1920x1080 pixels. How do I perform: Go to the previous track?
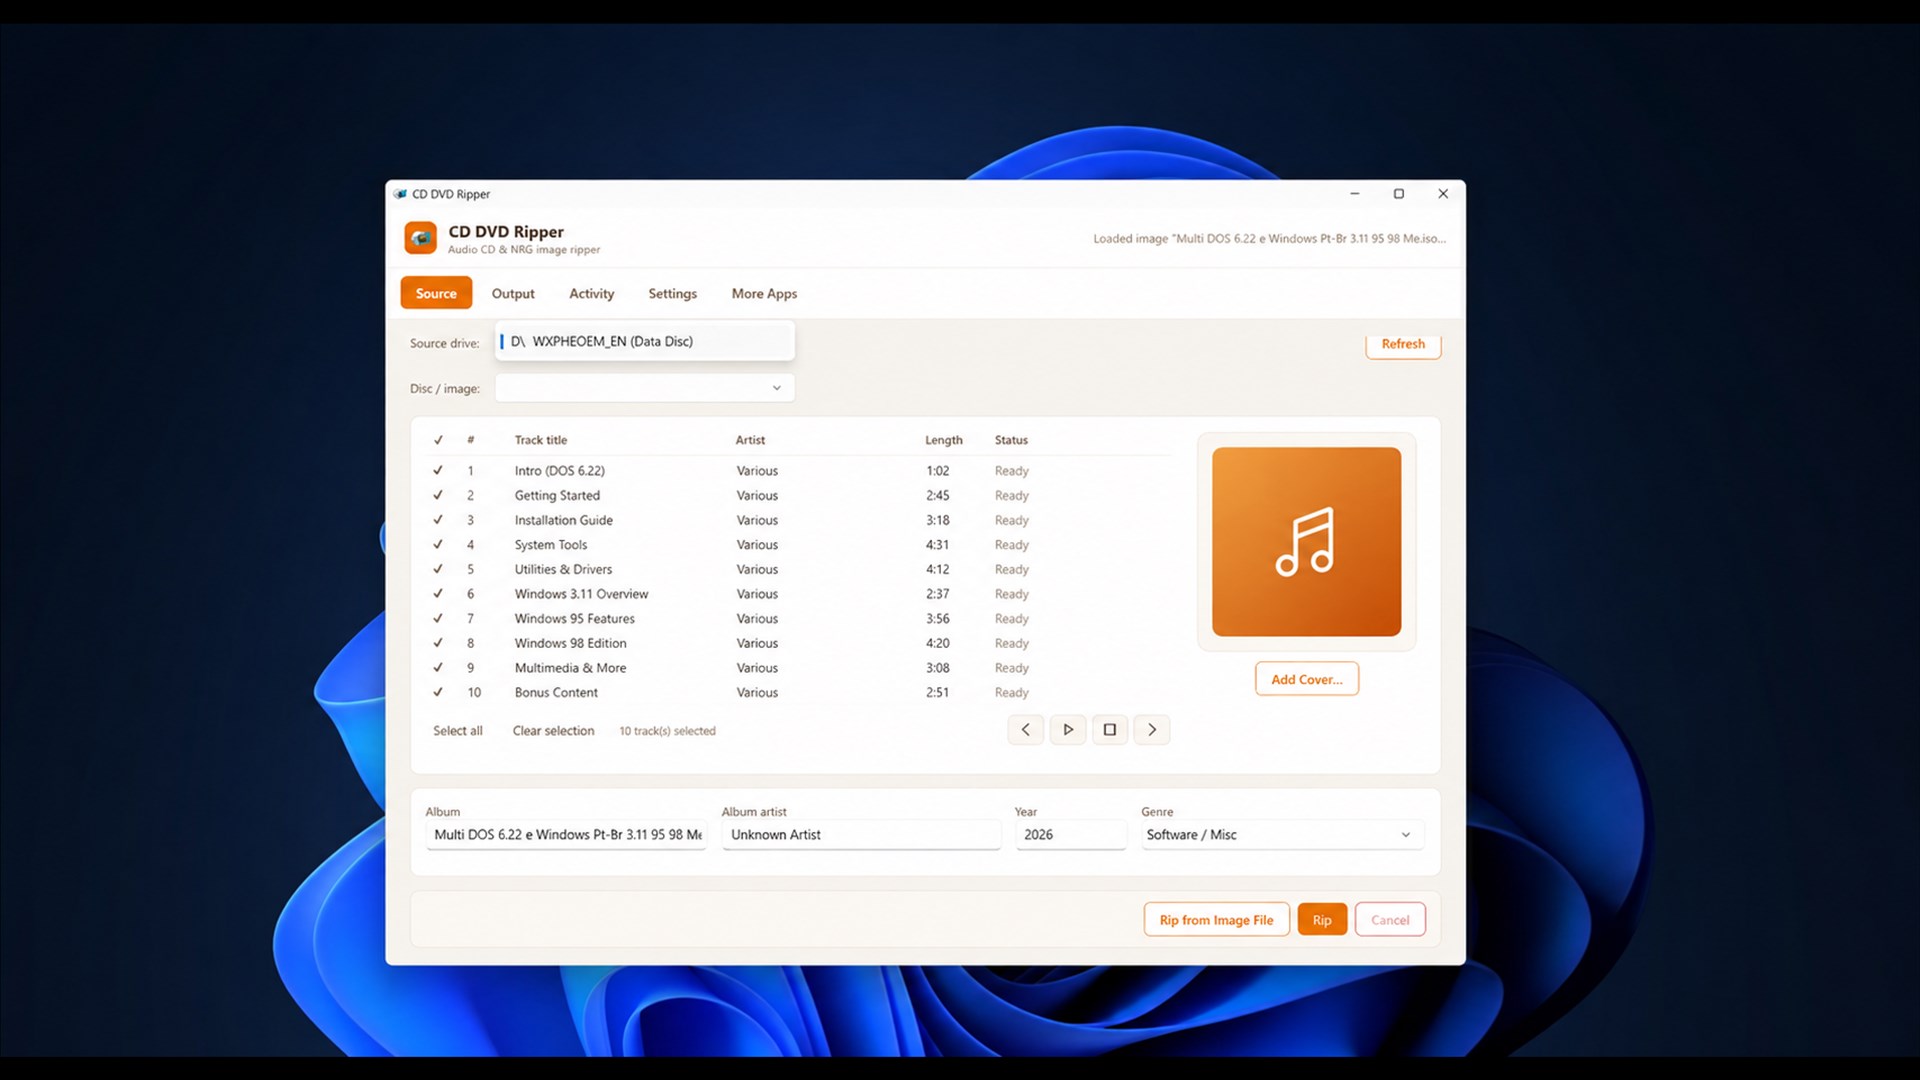coord(1026,730)
